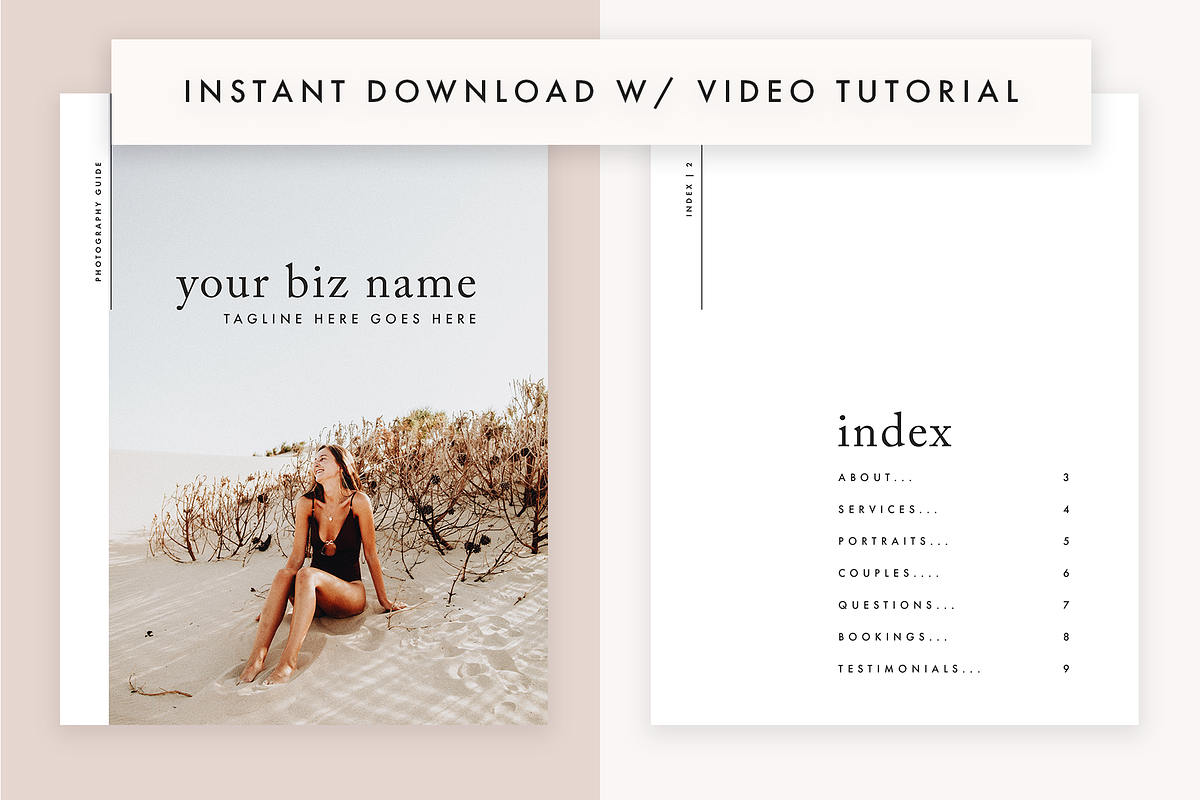Click the 'Portraits...' index entry
The image size is (1200, 800).
pos(893,542)
